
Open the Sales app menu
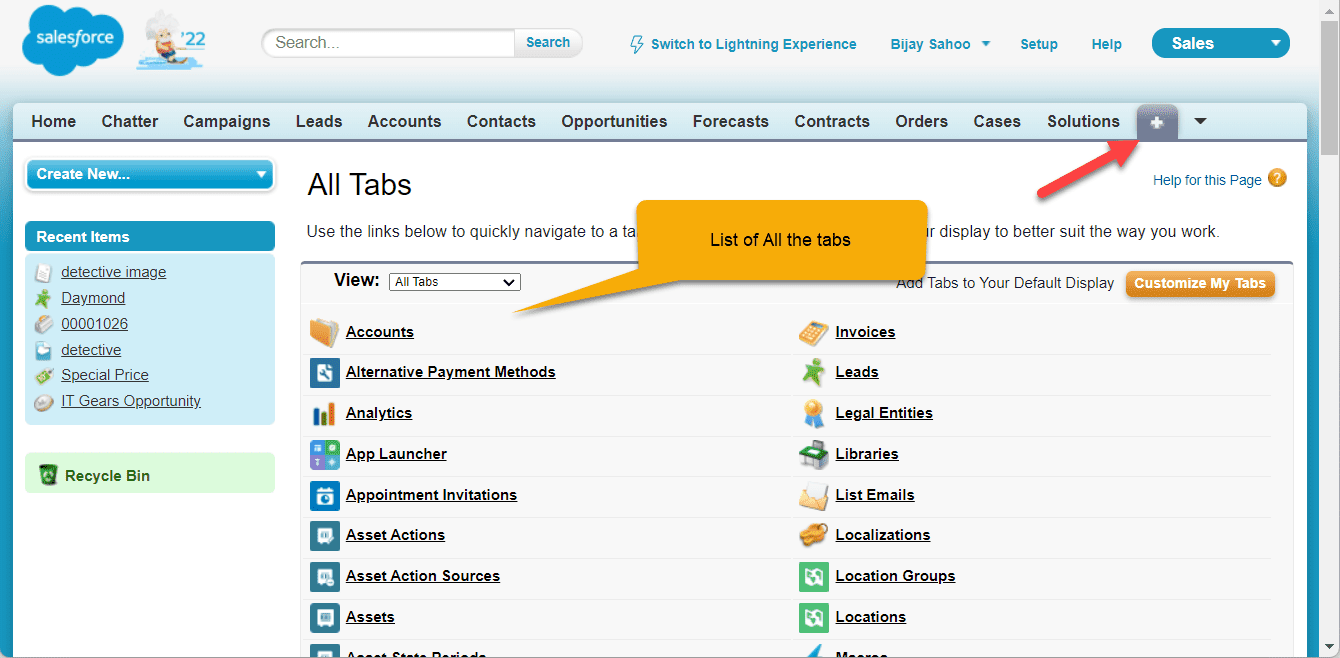(x=1220, y=42)
